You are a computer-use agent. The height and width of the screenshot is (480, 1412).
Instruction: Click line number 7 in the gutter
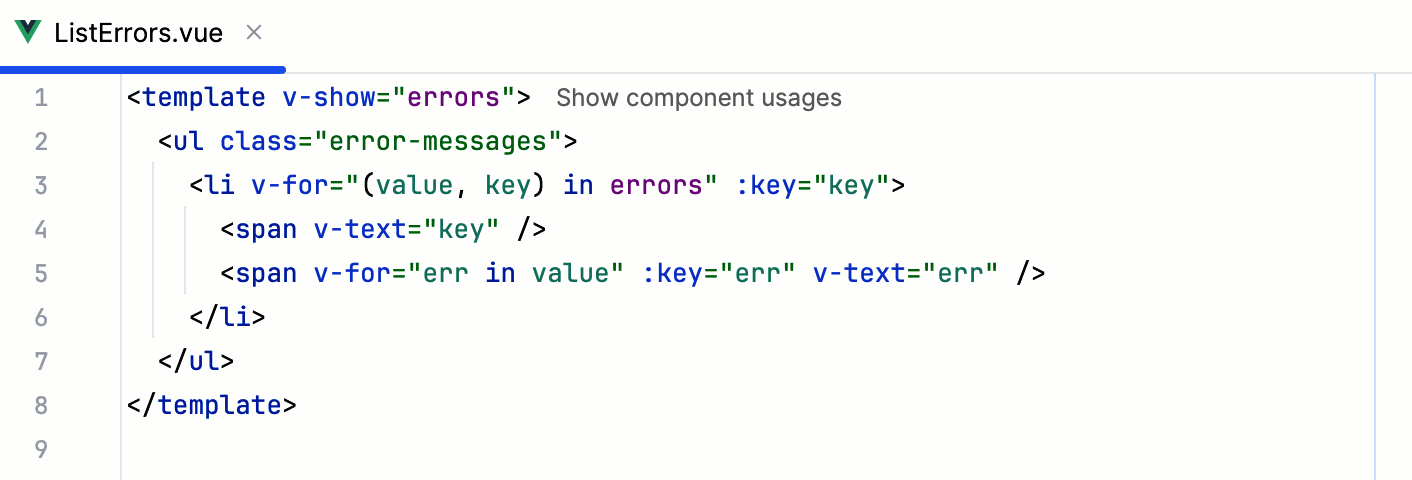[x=41, y=362]
